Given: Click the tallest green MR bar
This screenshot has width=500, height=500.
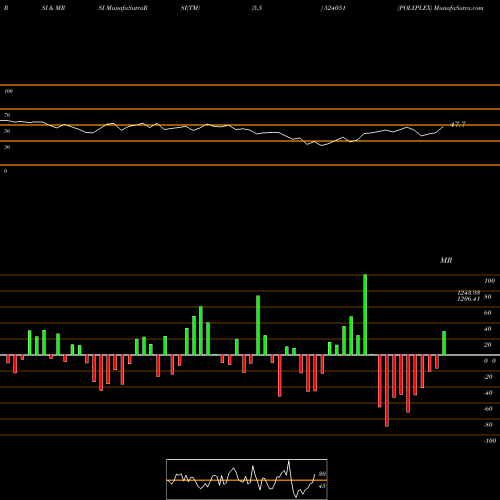Looking at the screenshot, I should click(365, 315).
